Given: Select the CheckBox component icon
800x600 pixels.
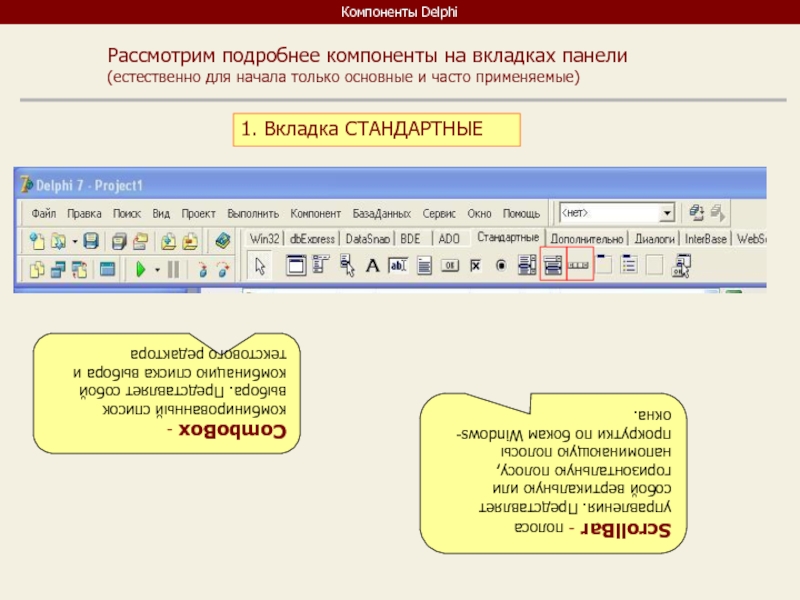Looking at the screenshot, I should [476, 265].
